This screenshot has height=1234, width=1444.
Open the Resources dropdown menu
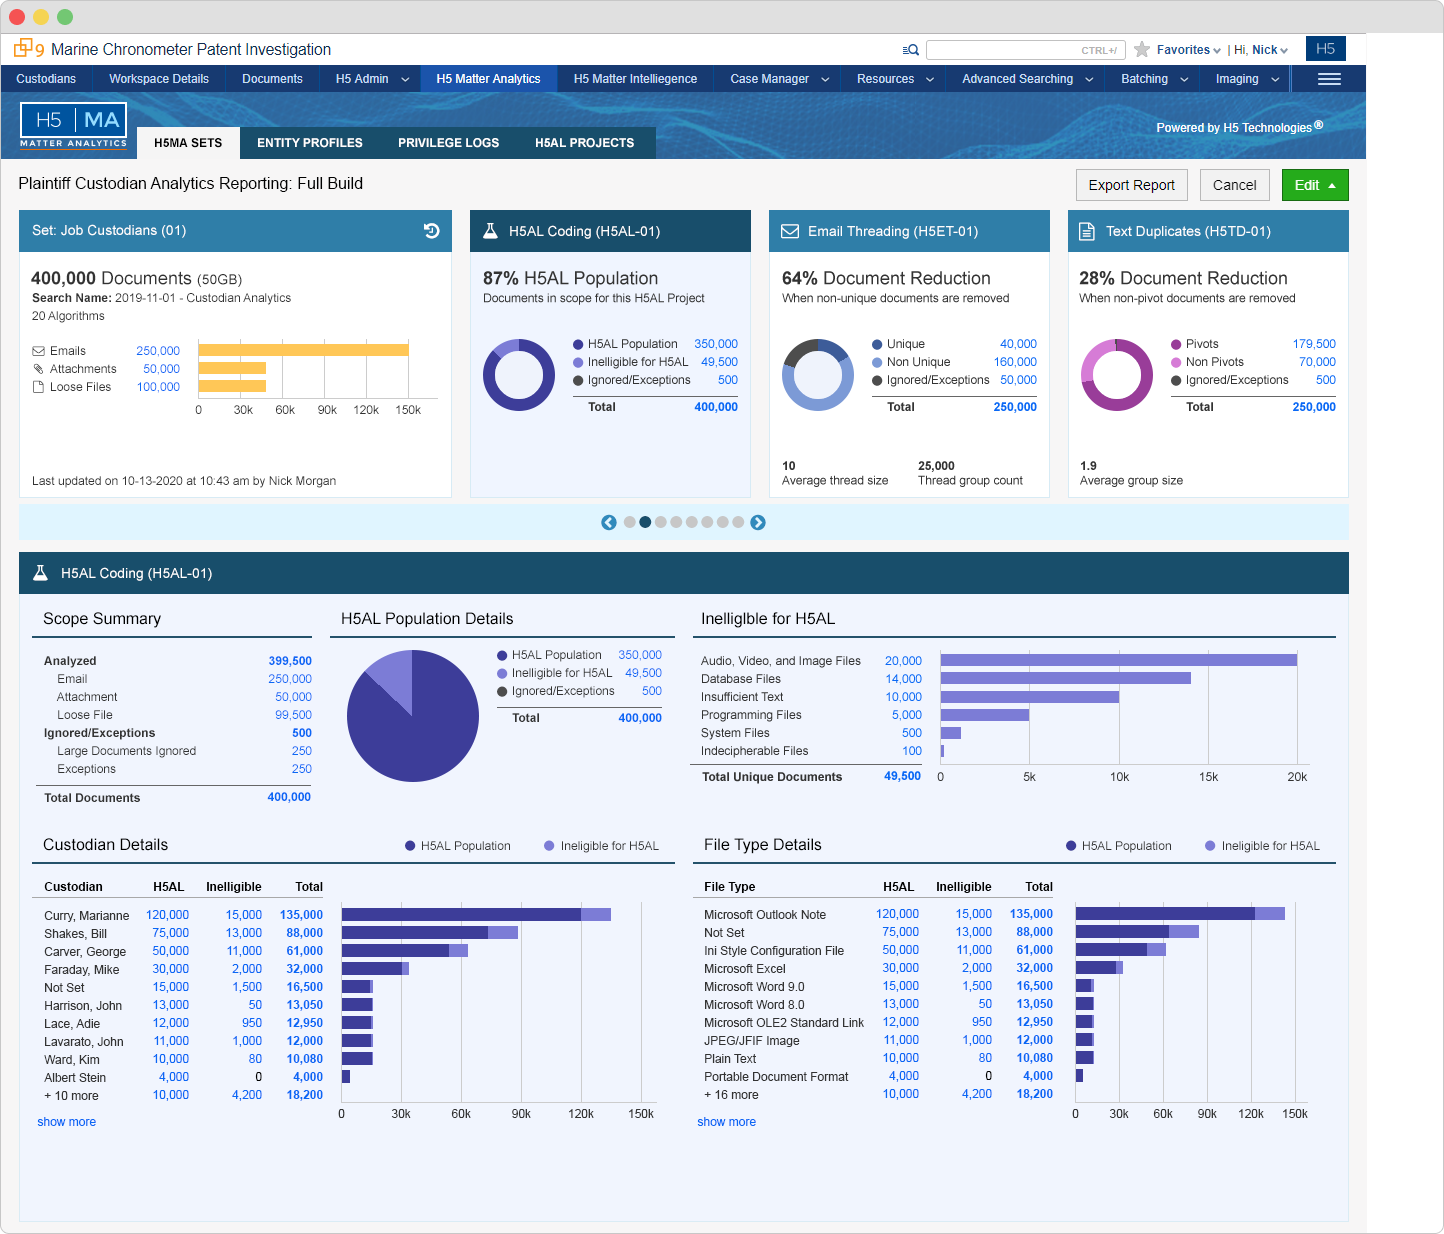pyautogui.click(x=930, y=79)
